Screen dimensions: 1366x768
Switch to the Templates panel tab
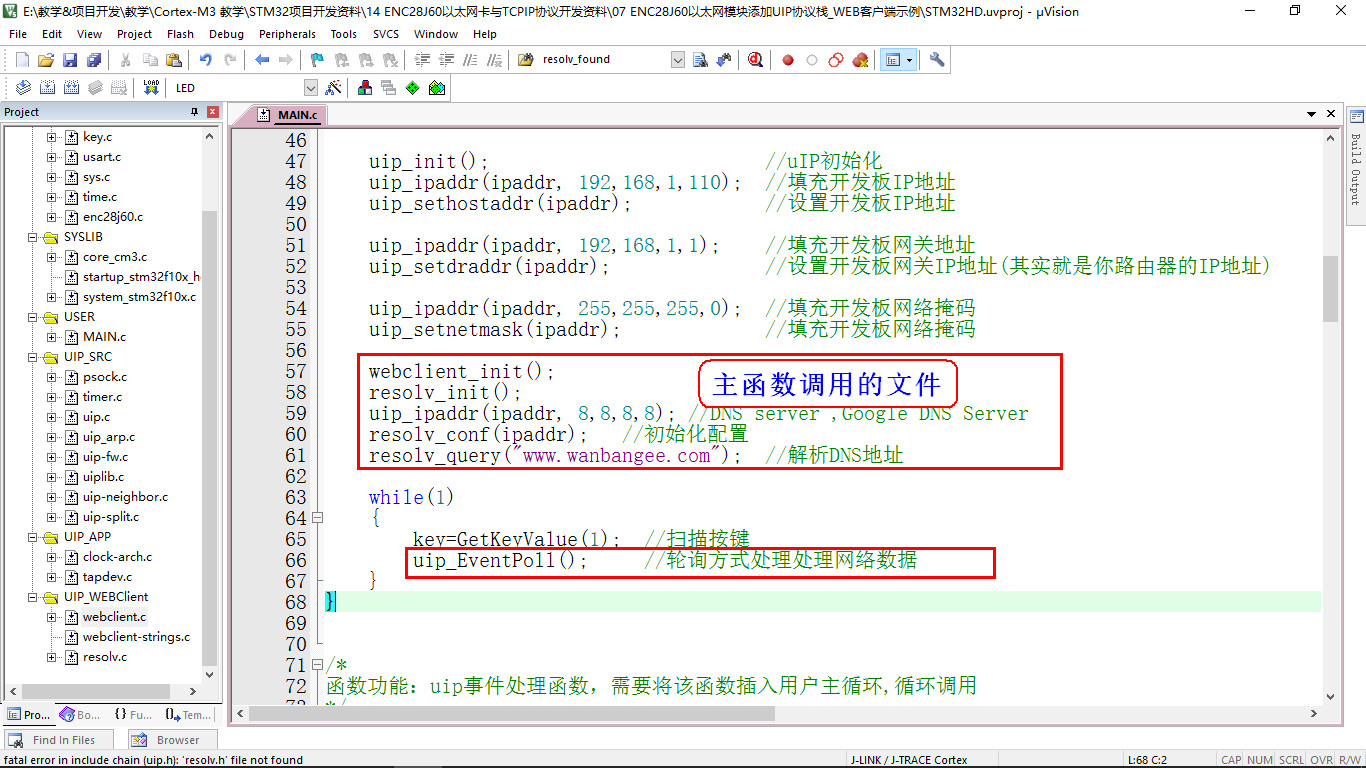[188, 714]
